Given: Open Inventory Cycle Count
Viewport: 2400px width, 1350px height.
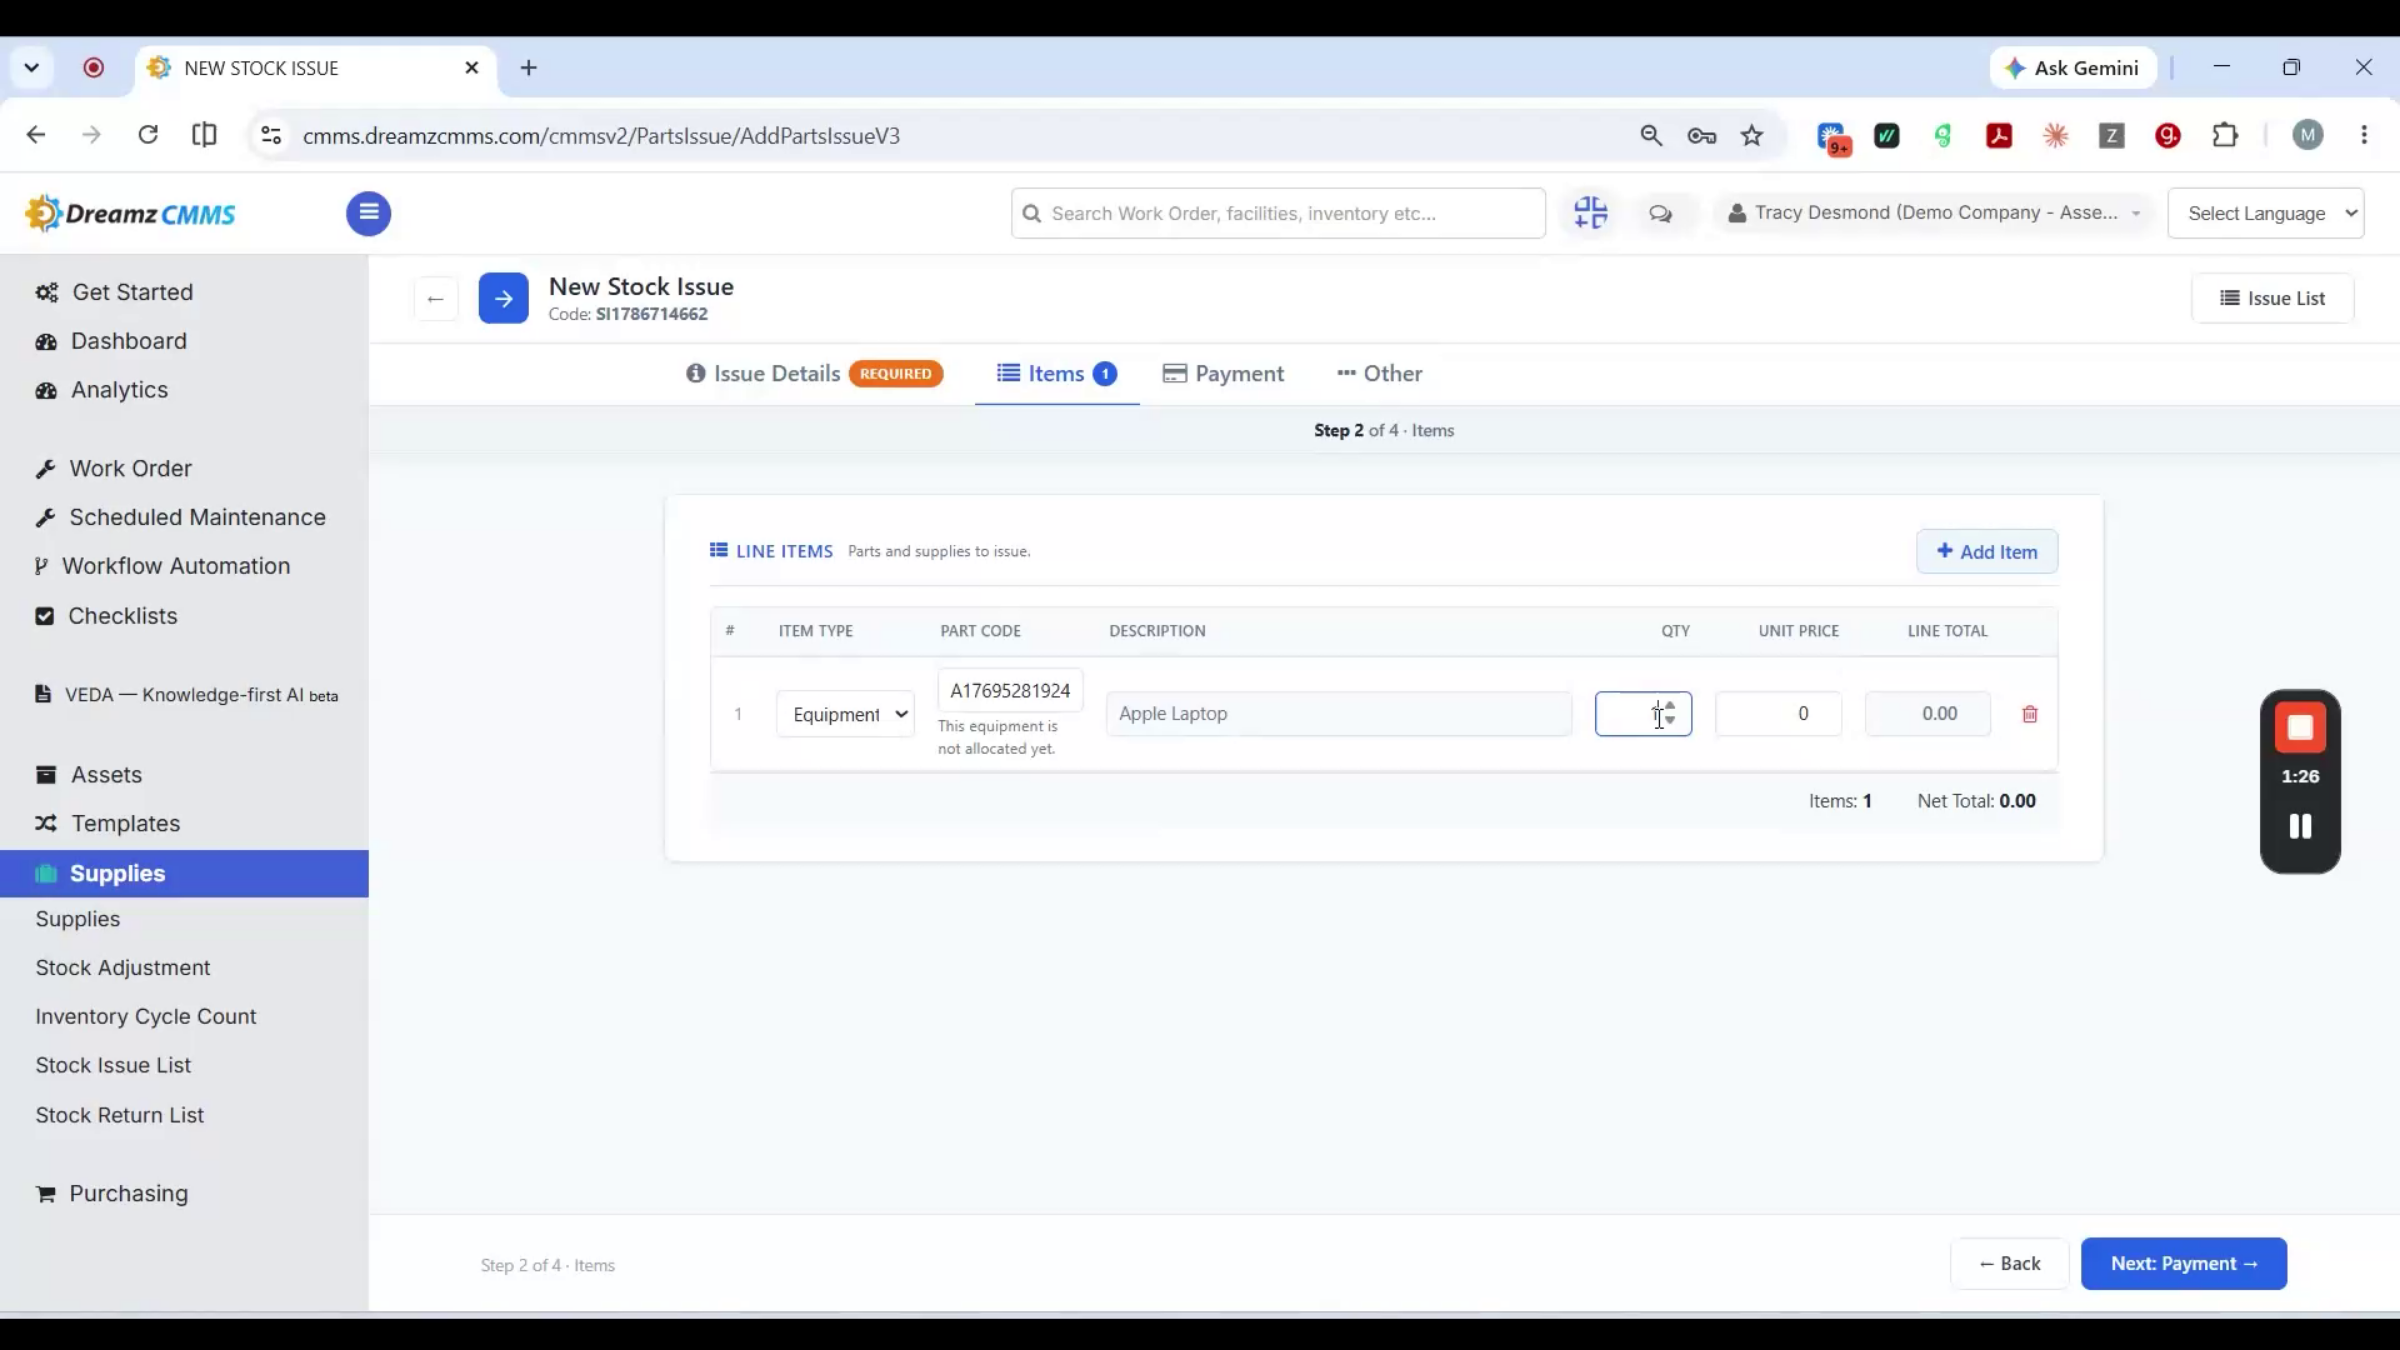Looking at the screenshot, I should coord(146,1017).
